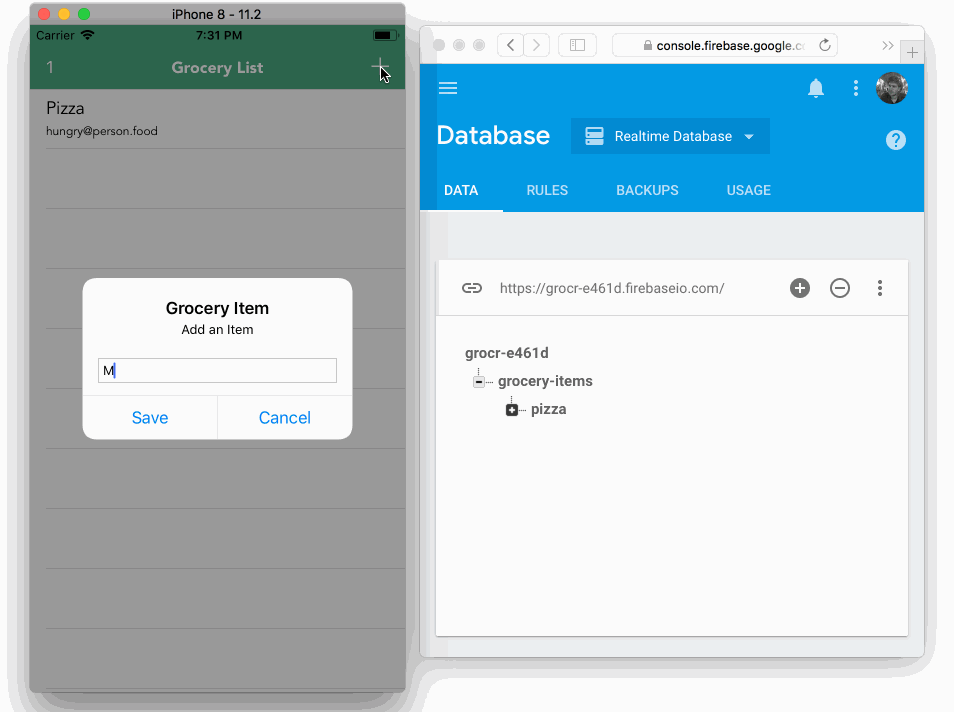
Task: Cancel the Grocery Item dialog
Action: click(285, 417)
